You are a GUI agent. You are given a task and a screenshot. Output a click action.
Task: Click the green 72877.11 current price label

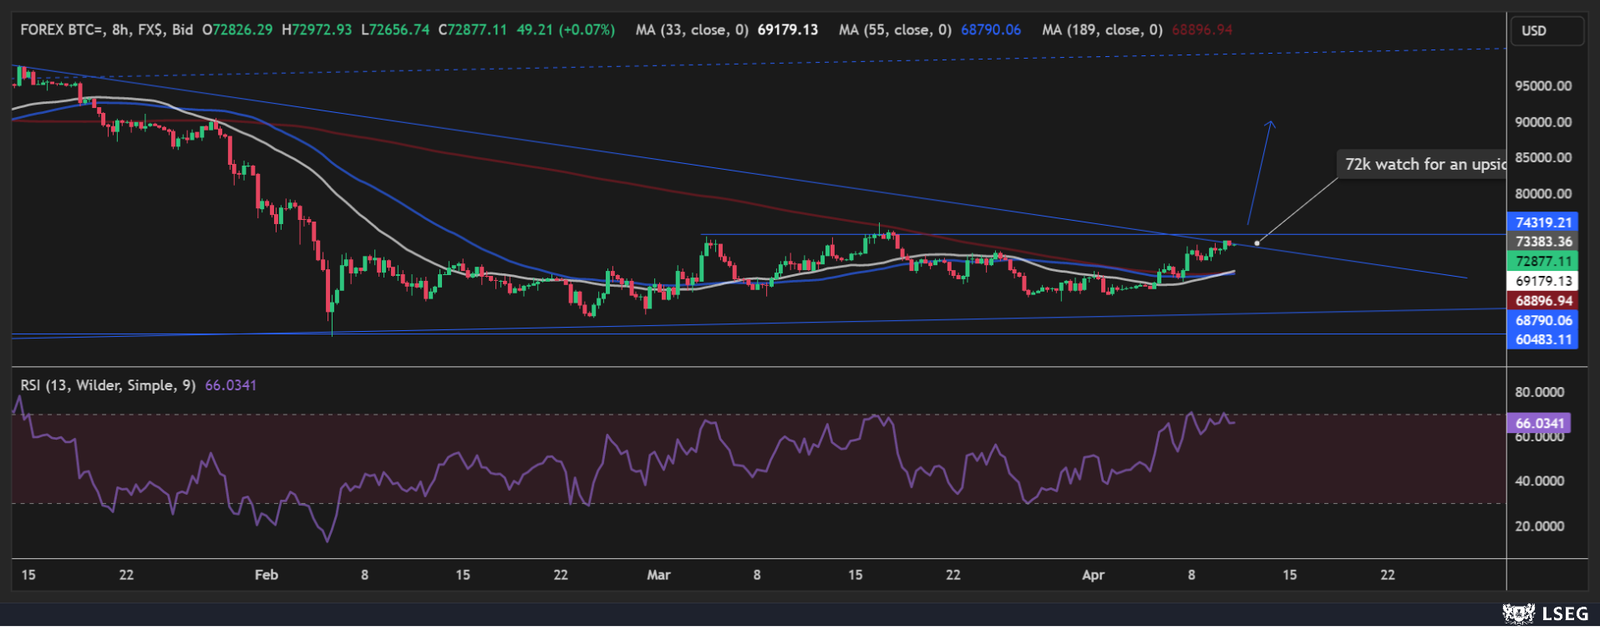pos(1543,261)
